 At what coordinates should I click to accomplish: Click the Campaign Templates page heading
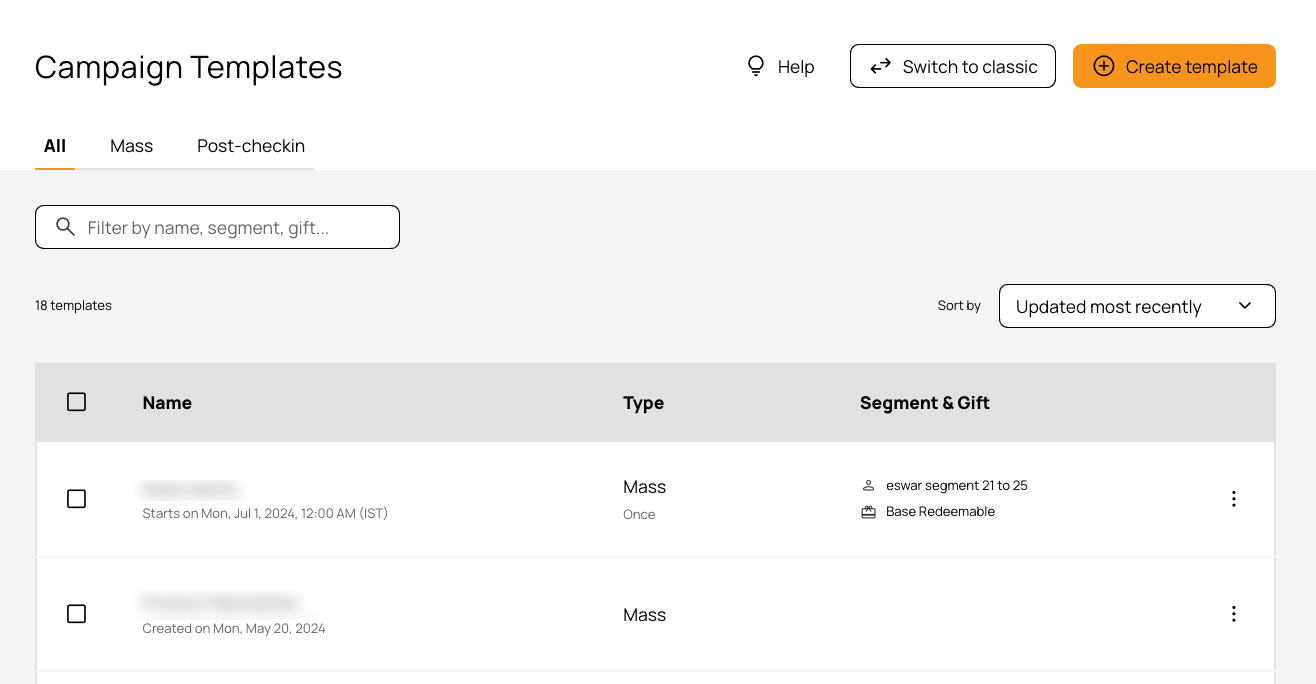[x=189, y=67]
